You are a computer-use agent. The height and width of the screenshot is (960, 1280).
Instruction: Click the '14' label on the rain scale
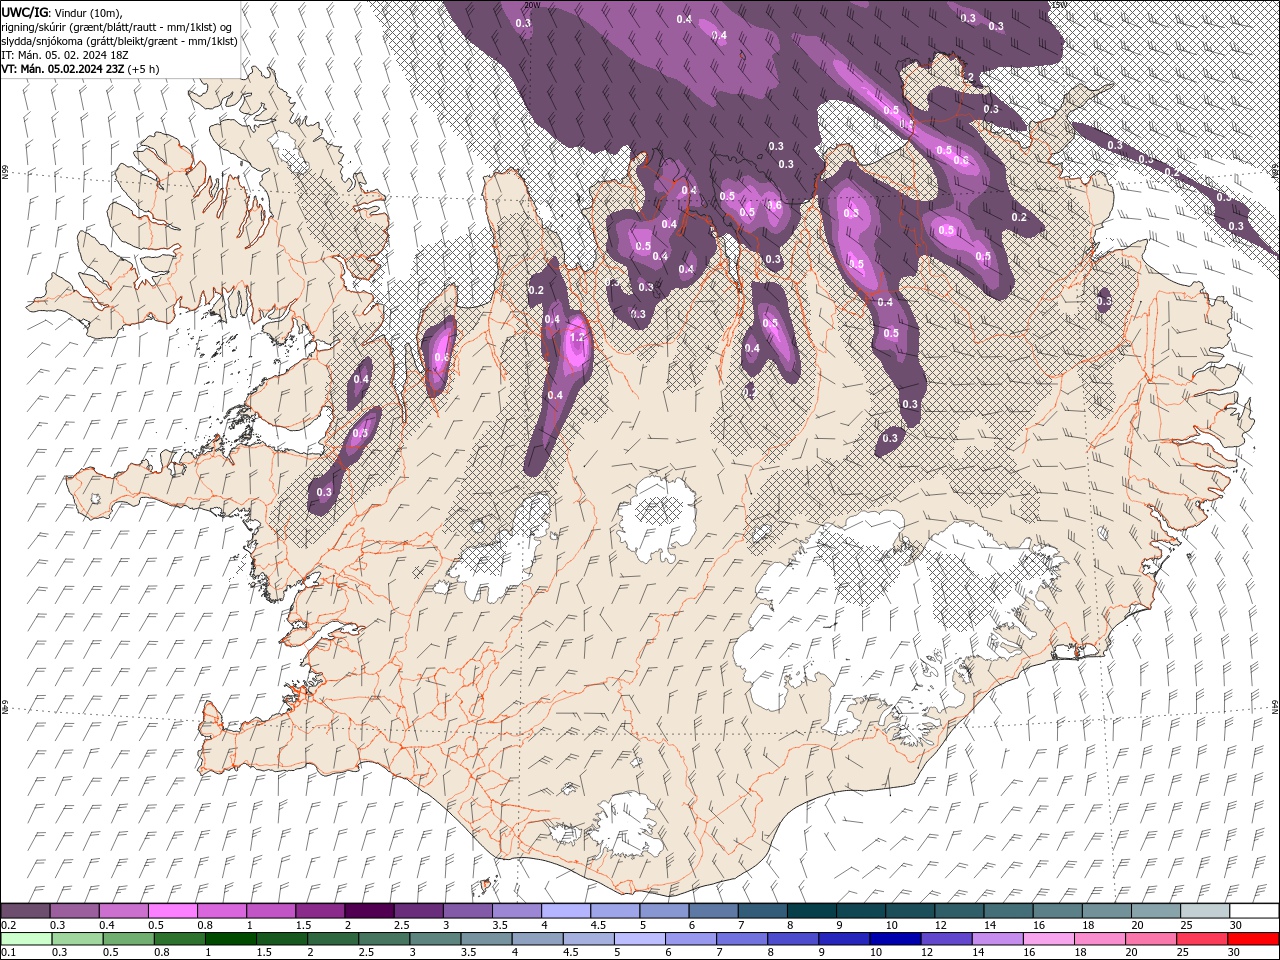[x=976, y=953]
